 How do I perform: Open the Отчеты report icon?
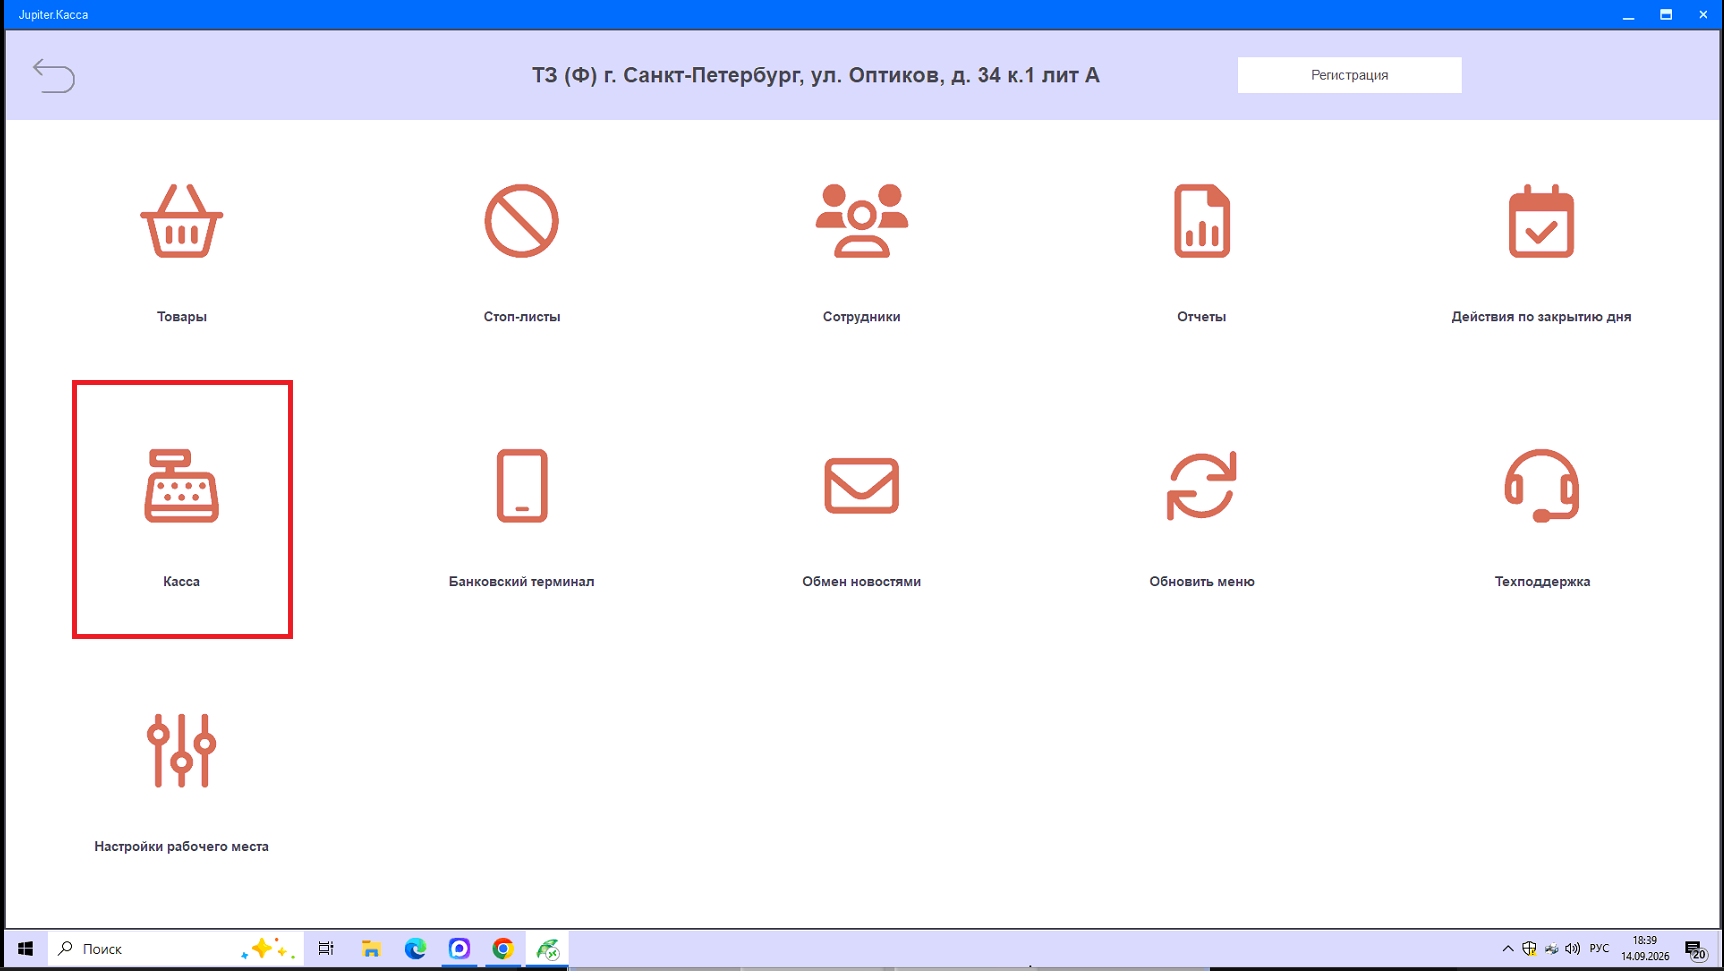[x=1201, y=221]
